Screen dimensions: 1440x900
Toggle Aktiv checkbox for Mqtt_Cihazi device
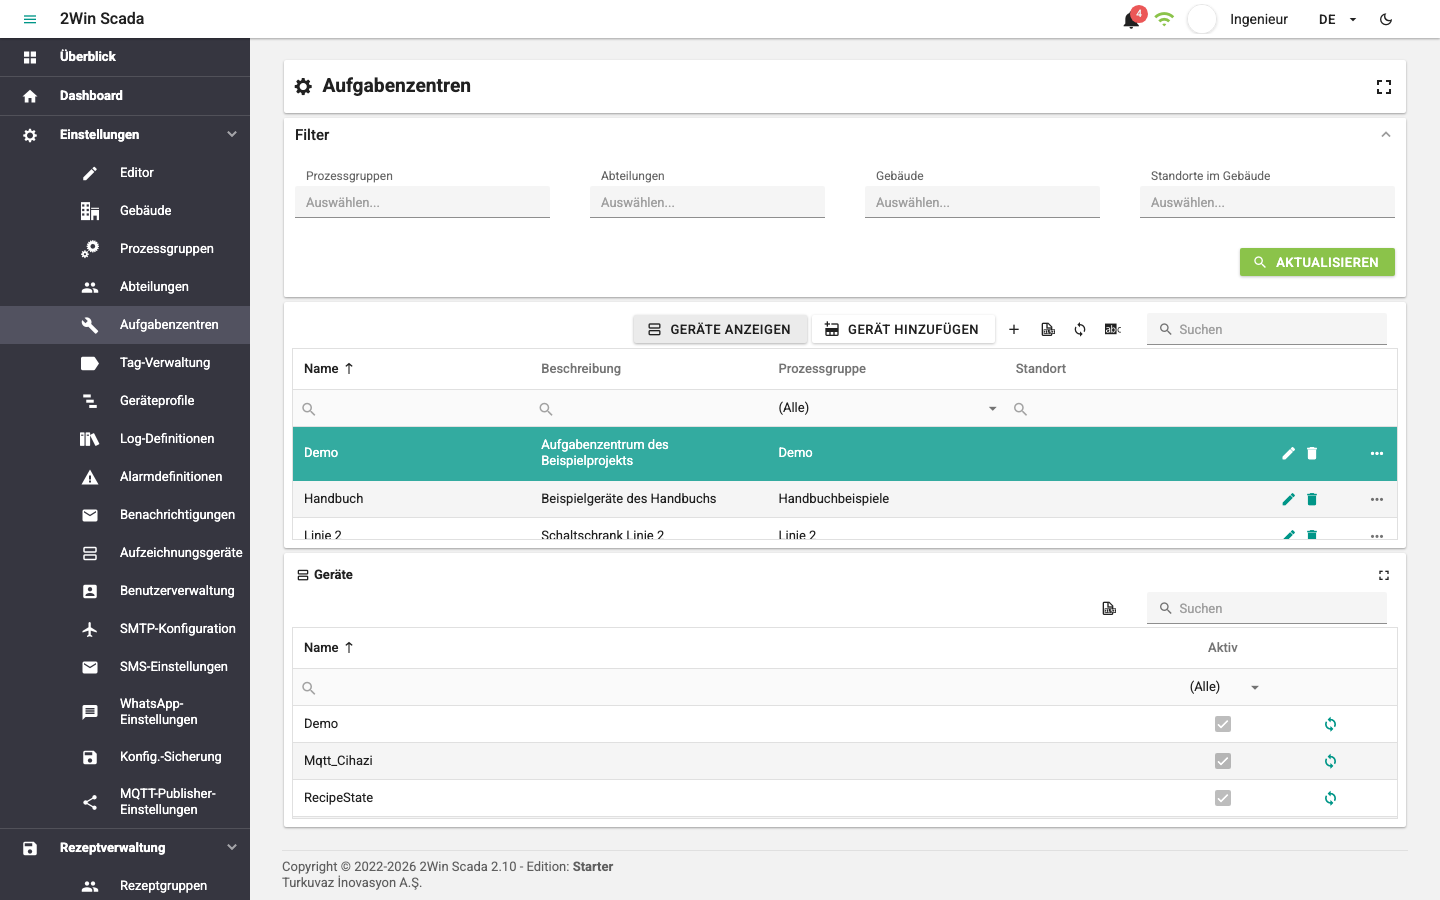[1223, 761]
